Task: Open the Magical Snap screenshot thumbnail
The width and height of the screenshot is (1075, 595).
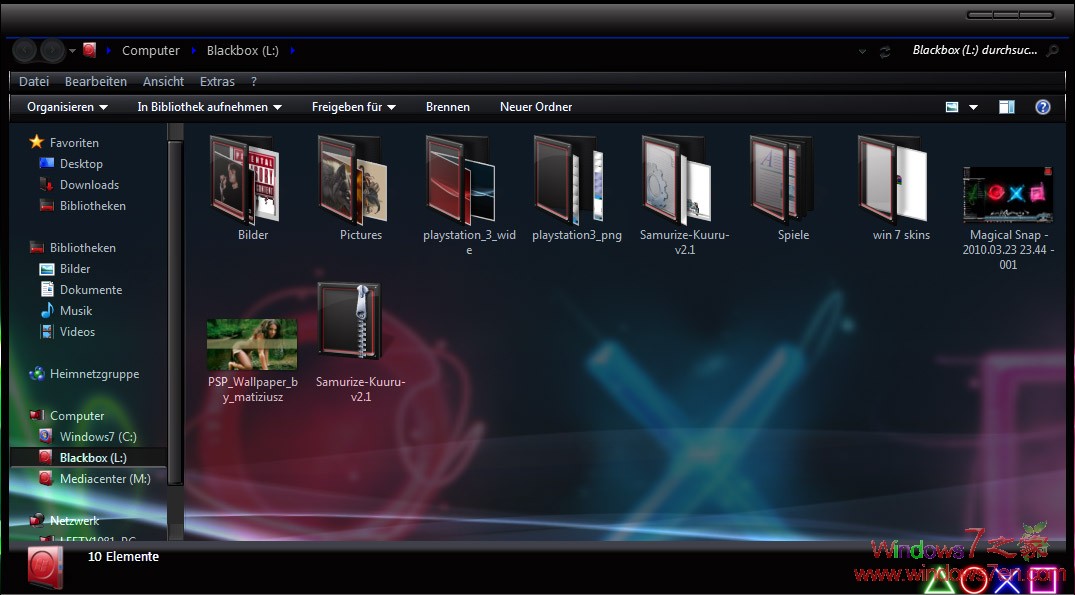Action: coord(1007,195)
